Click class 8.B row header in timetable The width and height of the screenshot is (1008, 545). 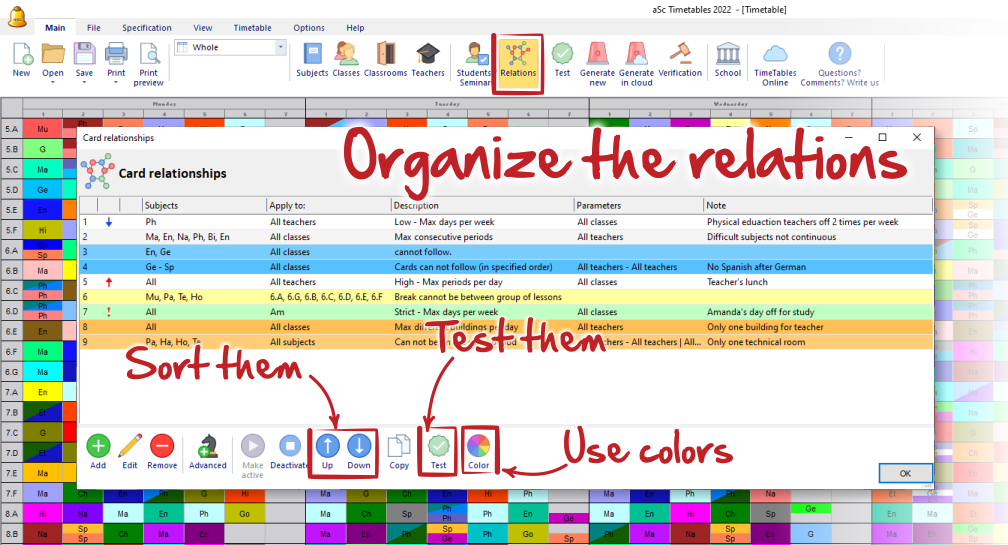pyautogui.click(x=12, y=533)
